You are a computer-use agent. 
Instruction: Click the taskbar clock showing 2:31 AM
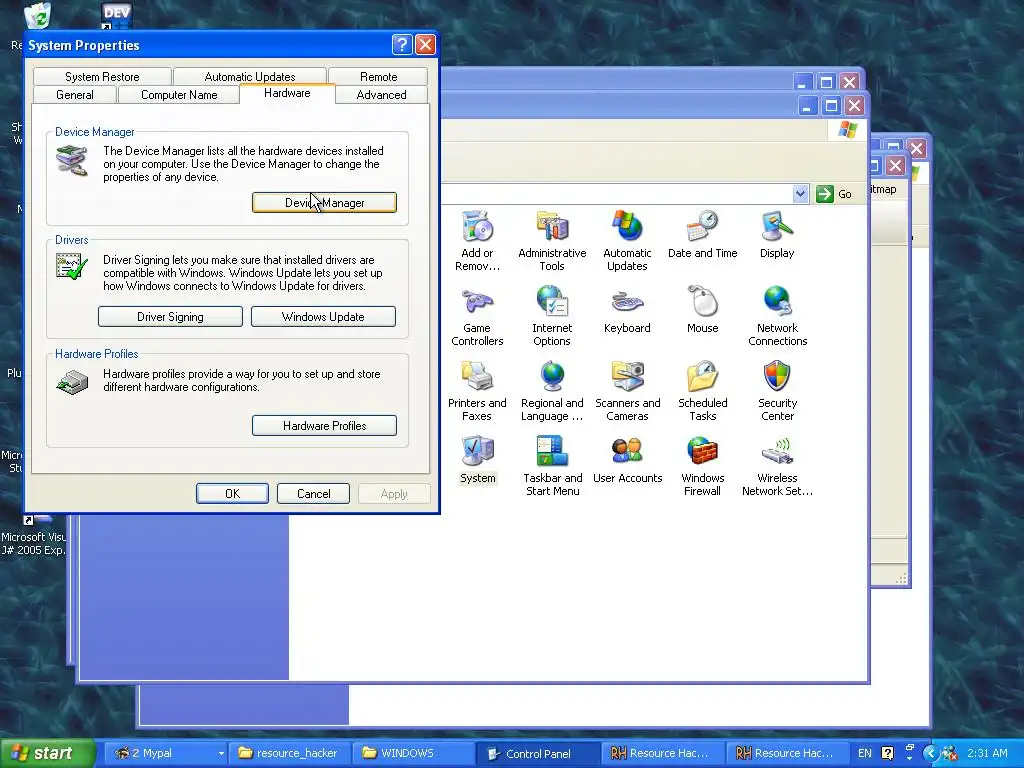point(987,753)
